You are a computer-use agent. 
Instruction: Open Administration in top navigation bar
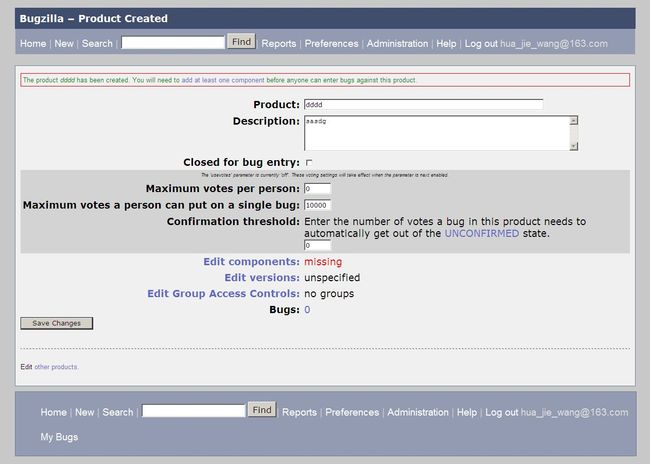tap(397, 44)
